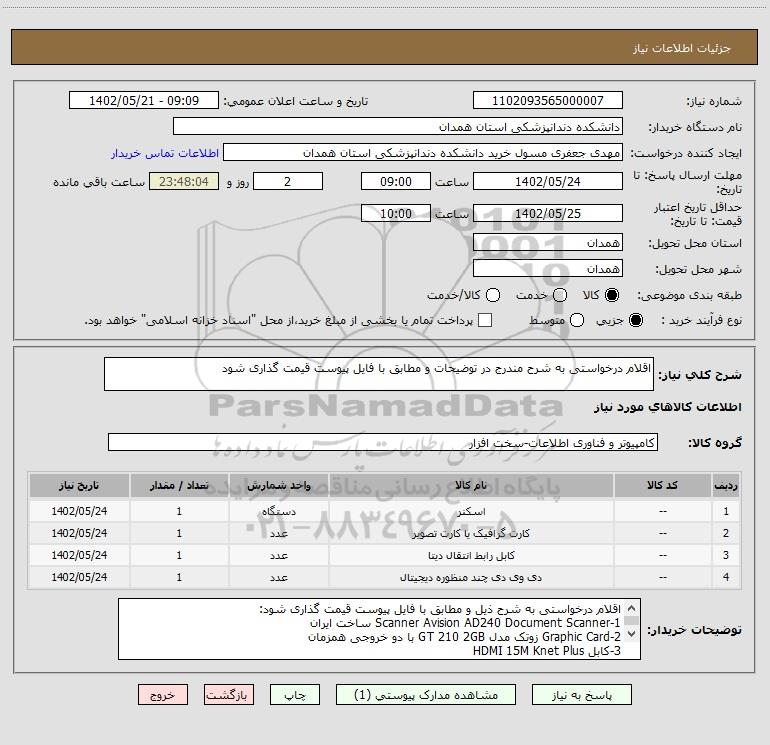This screenshot has height=745, width=770.
Task: Click the ردیف column header
Action: point(726,485)
